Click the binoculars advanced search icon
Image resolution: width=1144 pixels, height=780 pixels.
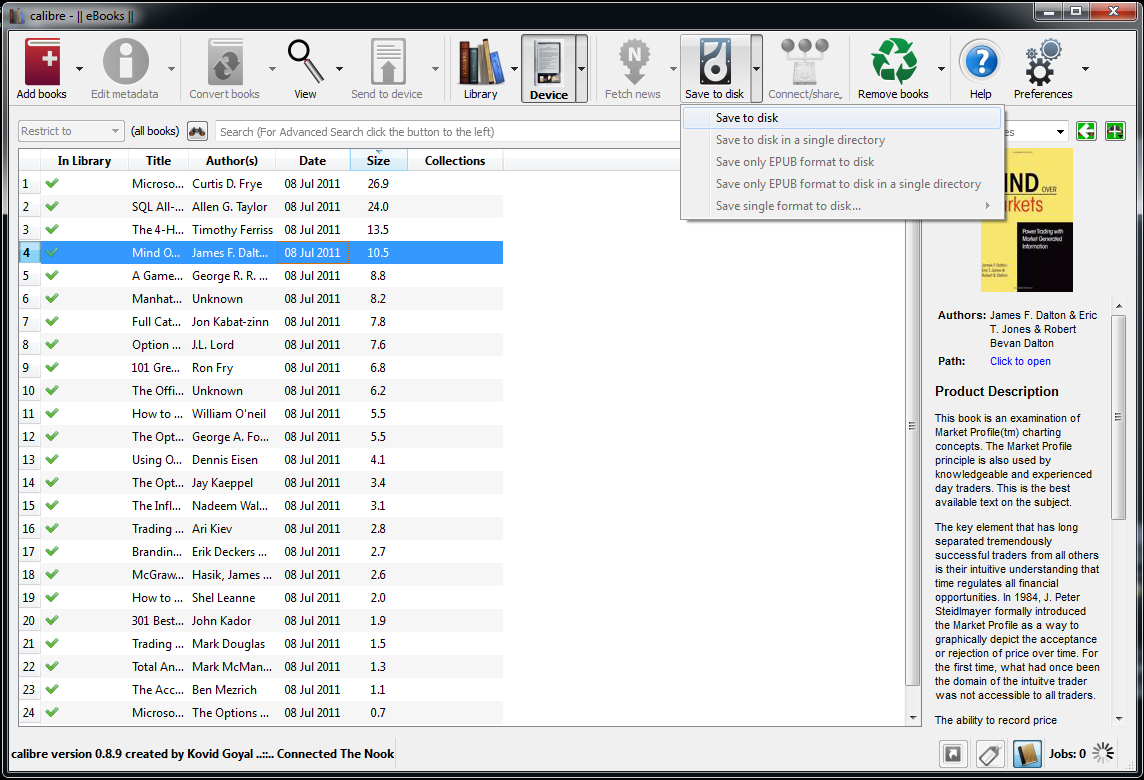(x=197, y=131)
